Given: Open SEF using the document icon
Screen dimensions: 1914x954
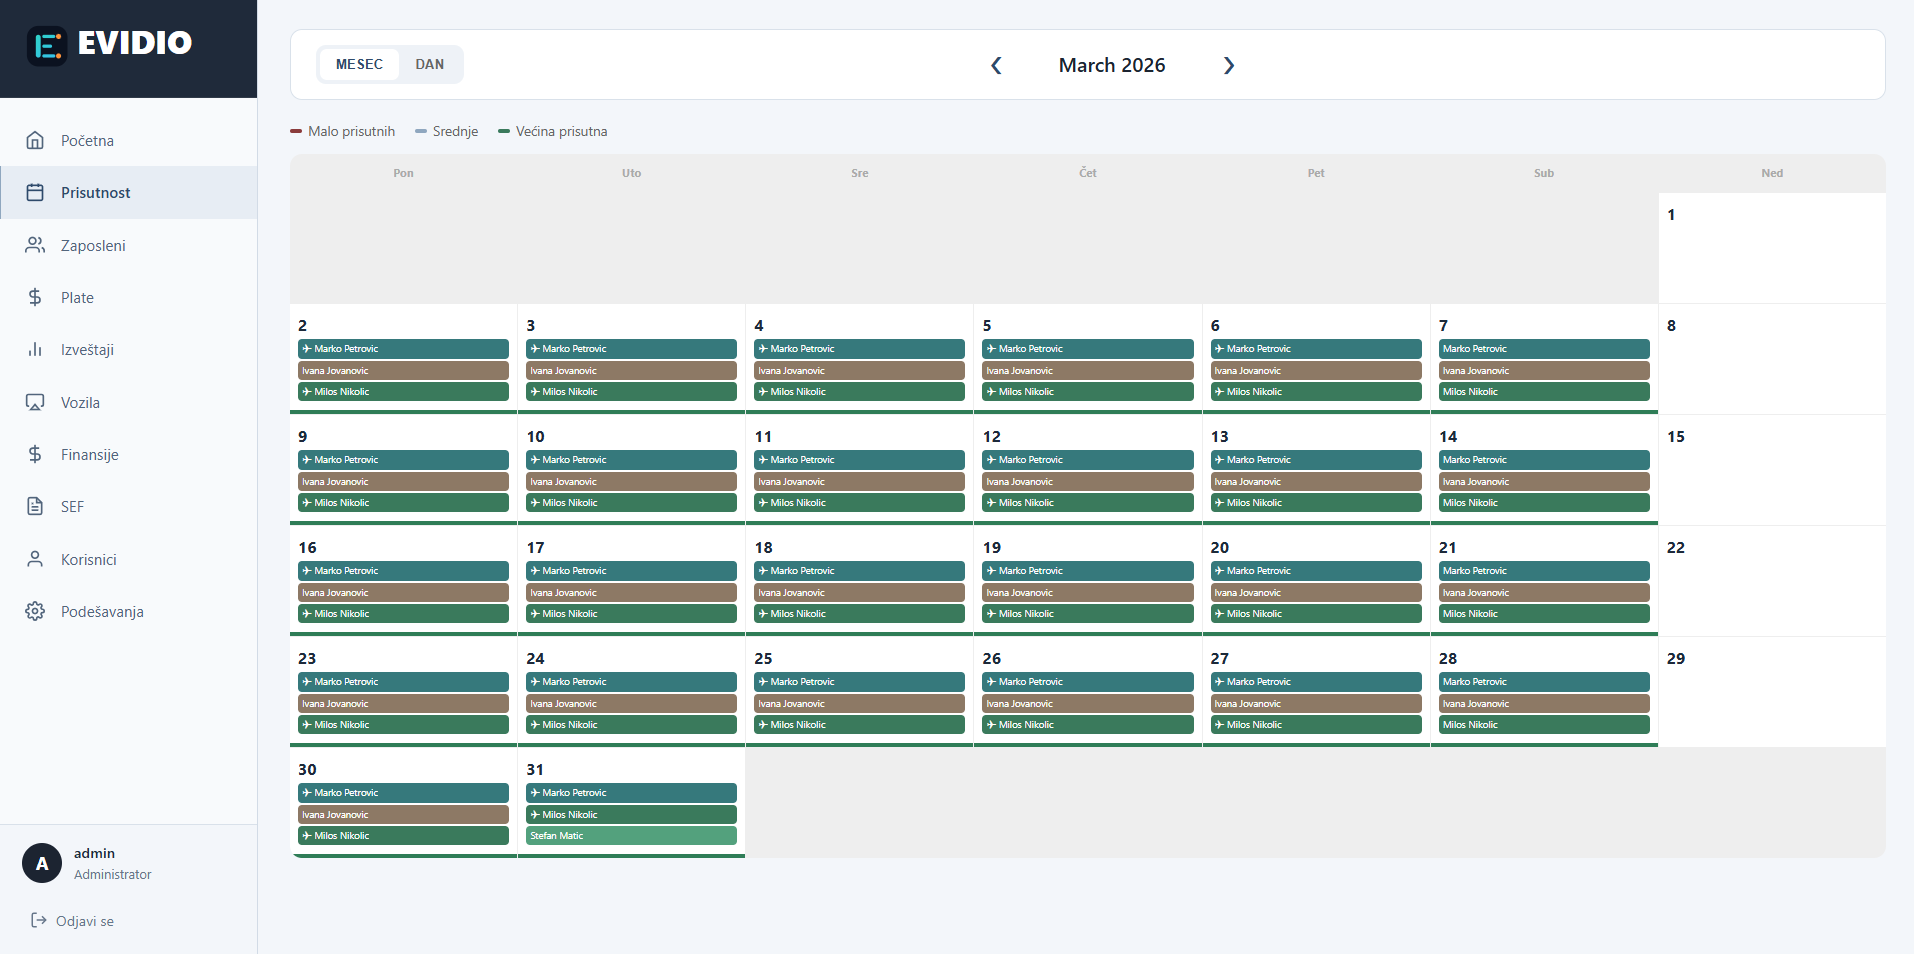Looking at the screenshot, I should tap(35, 506).
